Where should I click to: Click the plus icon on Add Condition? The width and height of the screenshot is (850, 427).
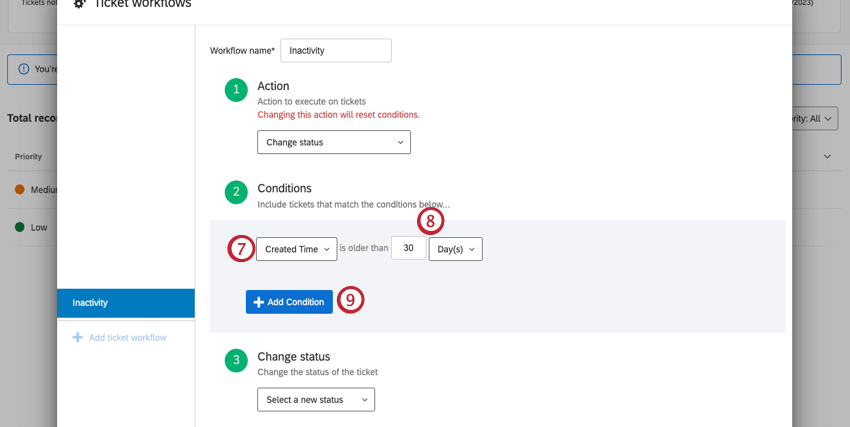tap(258, 302)
